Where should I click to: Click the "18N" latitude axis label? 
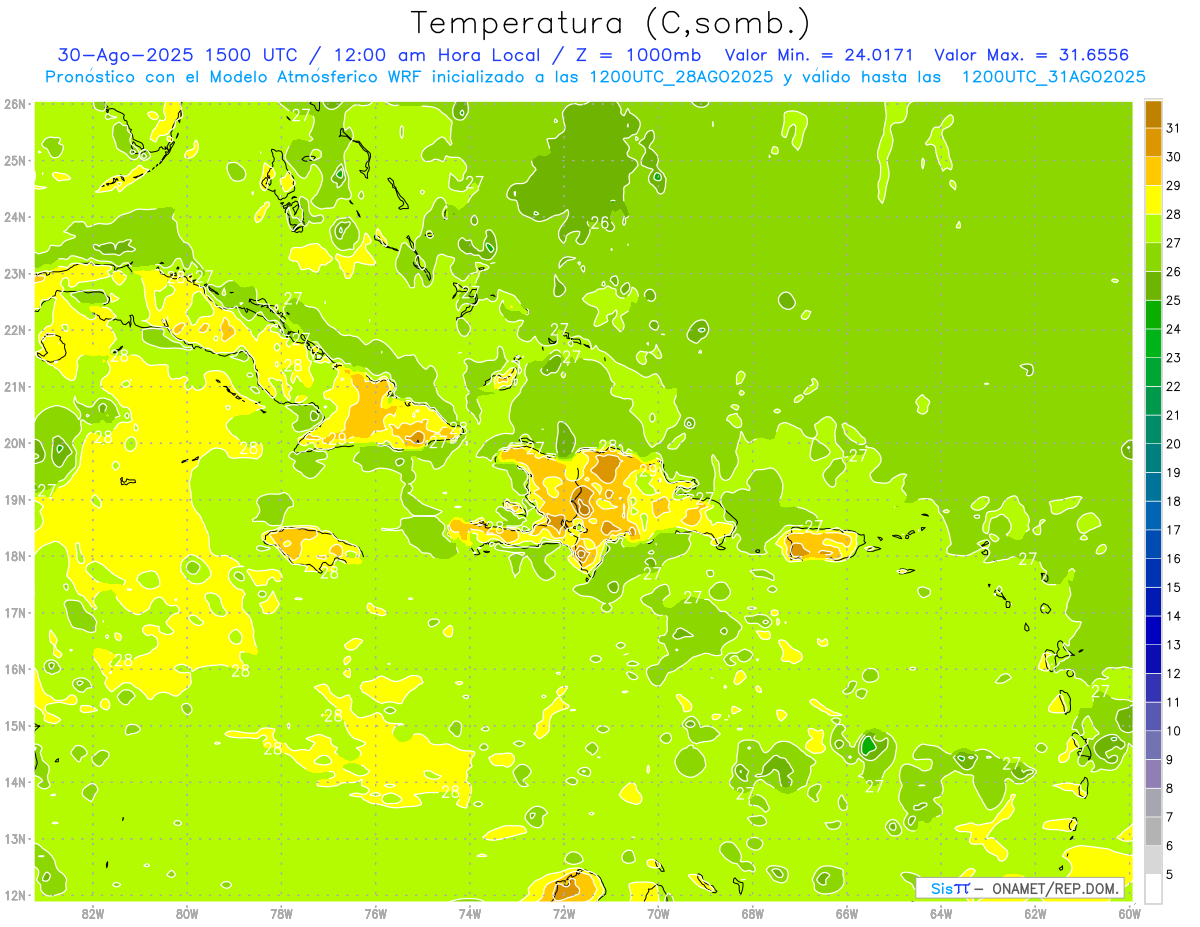[15, 556]
